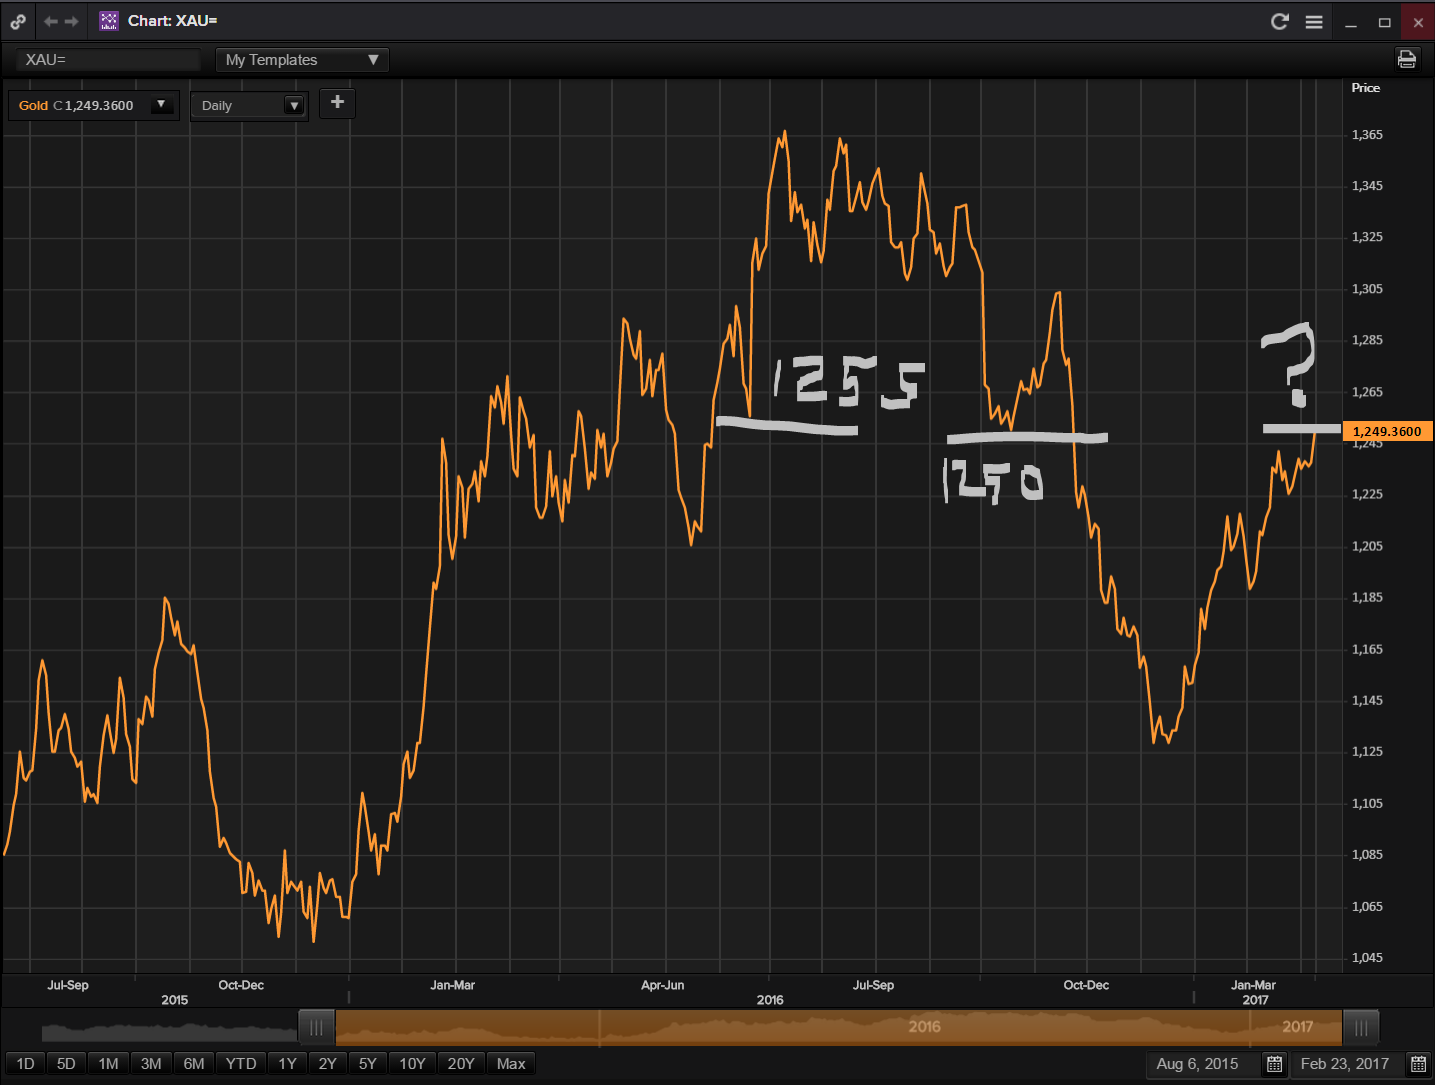Minimize the chart window
Image resolution: width=1435 pixels, height=1085 pixels.
(1351, 22)
